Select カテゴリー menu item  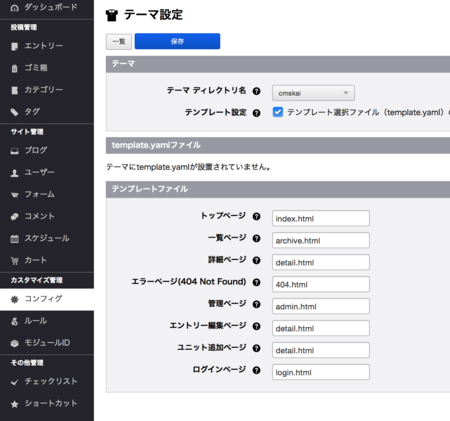point(47,90)
